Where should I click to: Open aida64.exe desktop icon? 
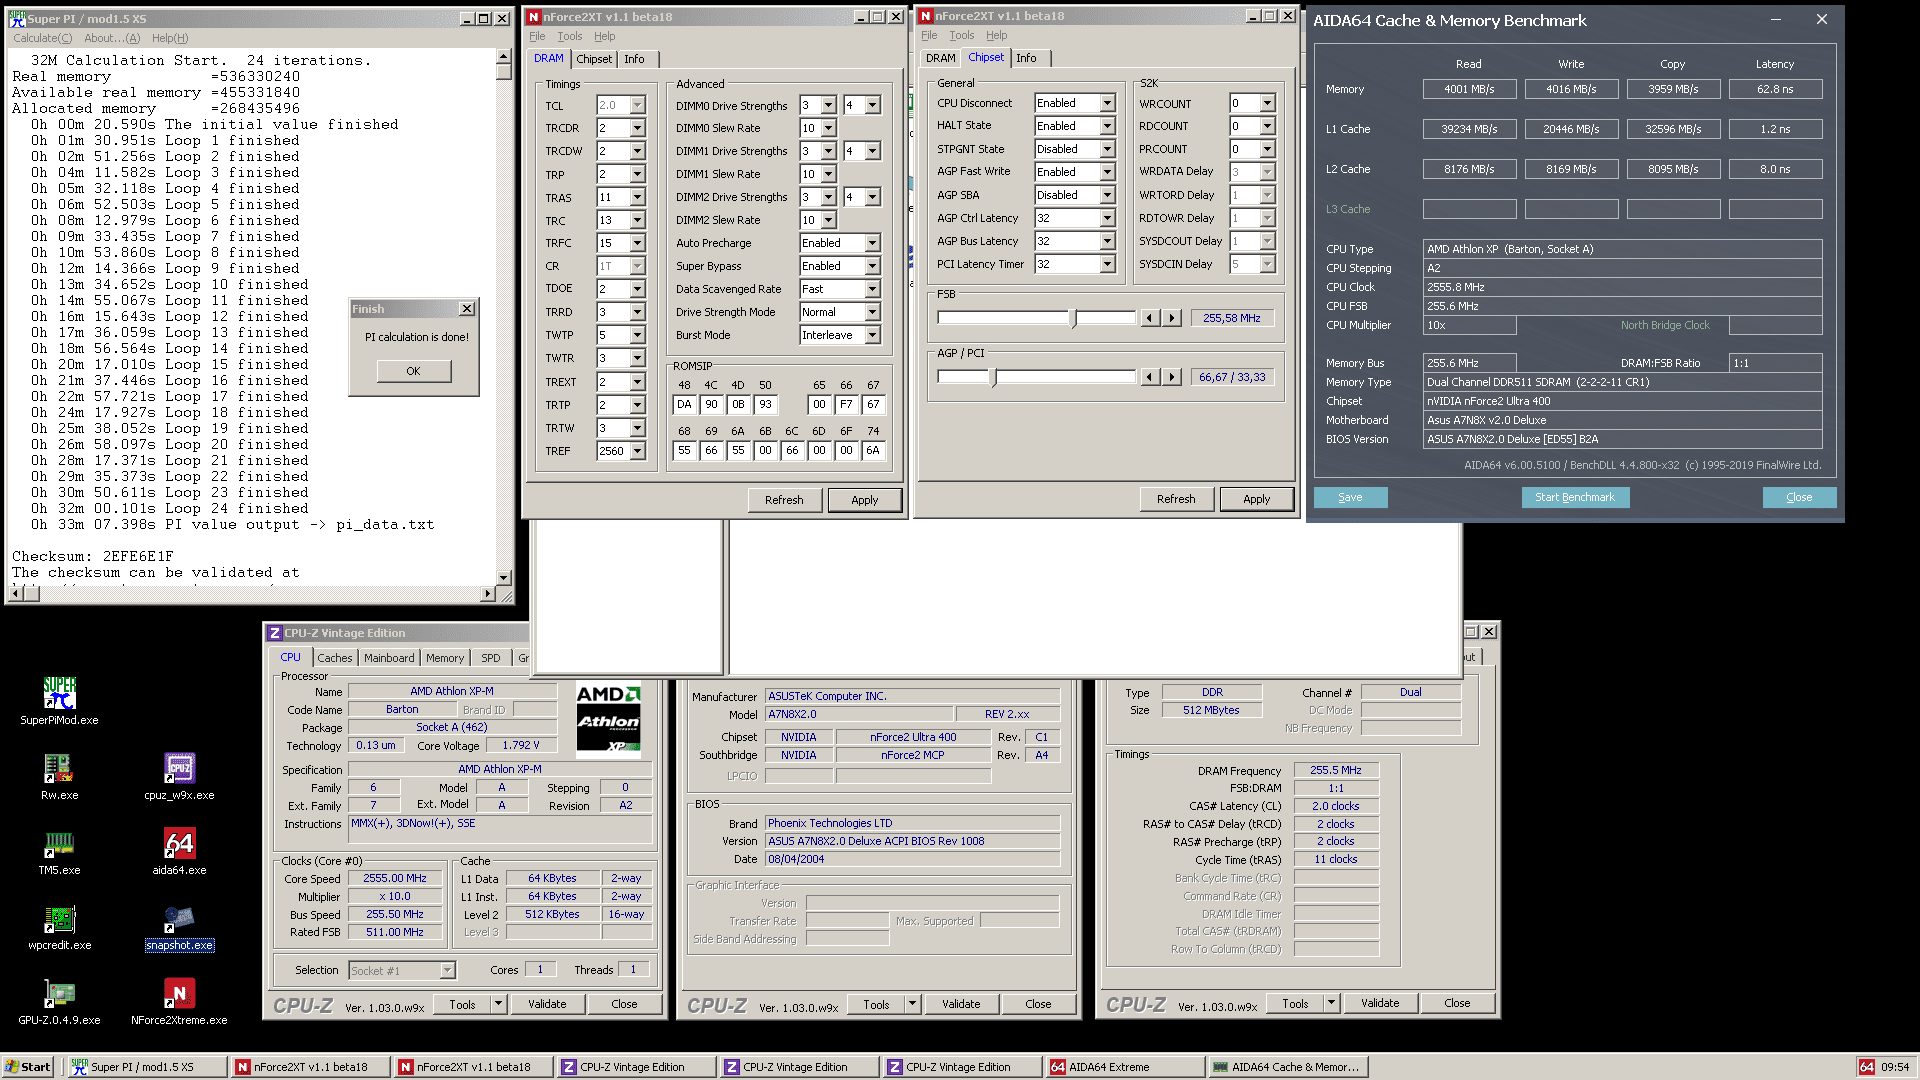point(179,851)
